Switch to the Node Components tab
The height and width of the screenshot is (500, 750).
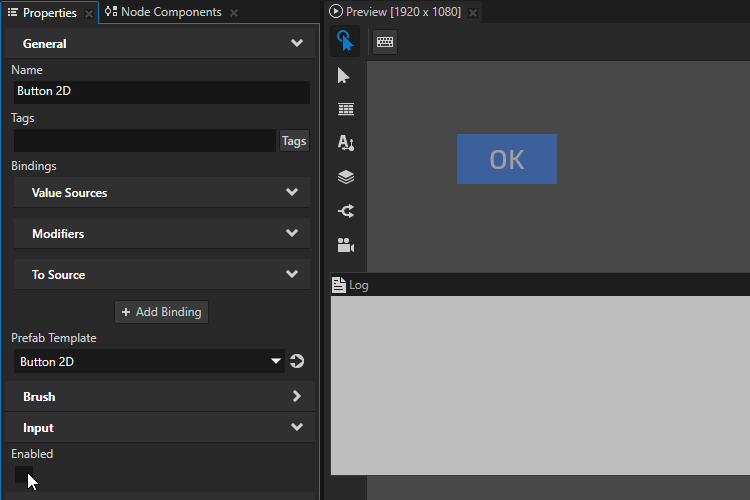tap(171, 12)
